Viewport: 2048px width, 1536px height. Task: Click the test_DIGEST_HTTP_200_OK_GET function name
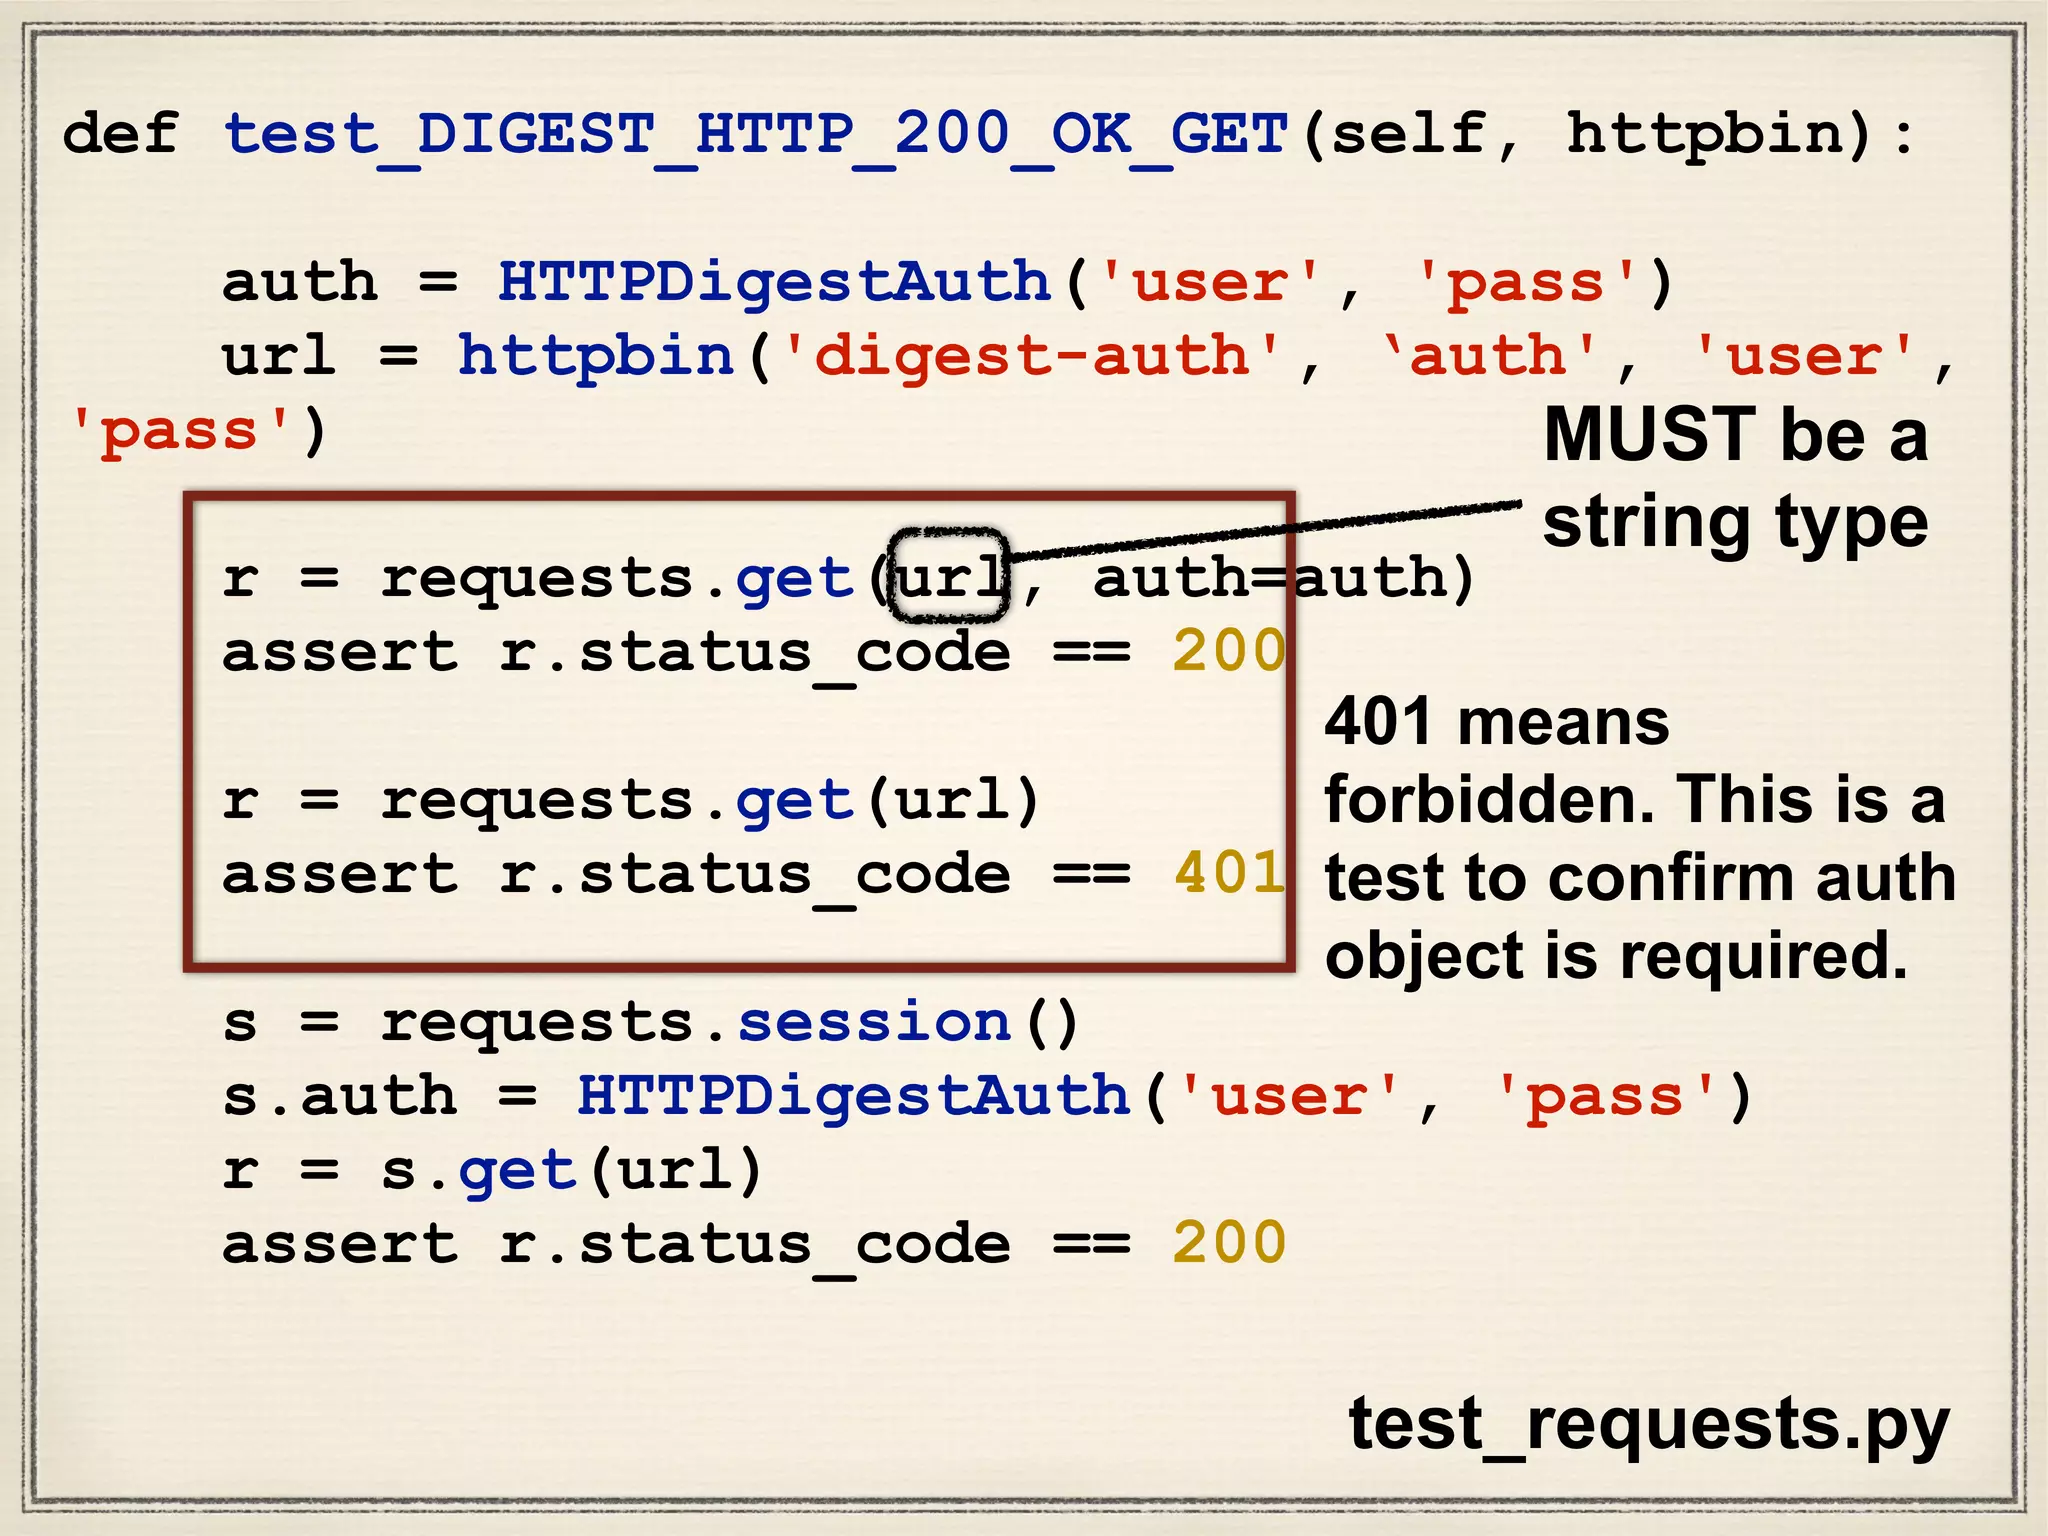755,133
